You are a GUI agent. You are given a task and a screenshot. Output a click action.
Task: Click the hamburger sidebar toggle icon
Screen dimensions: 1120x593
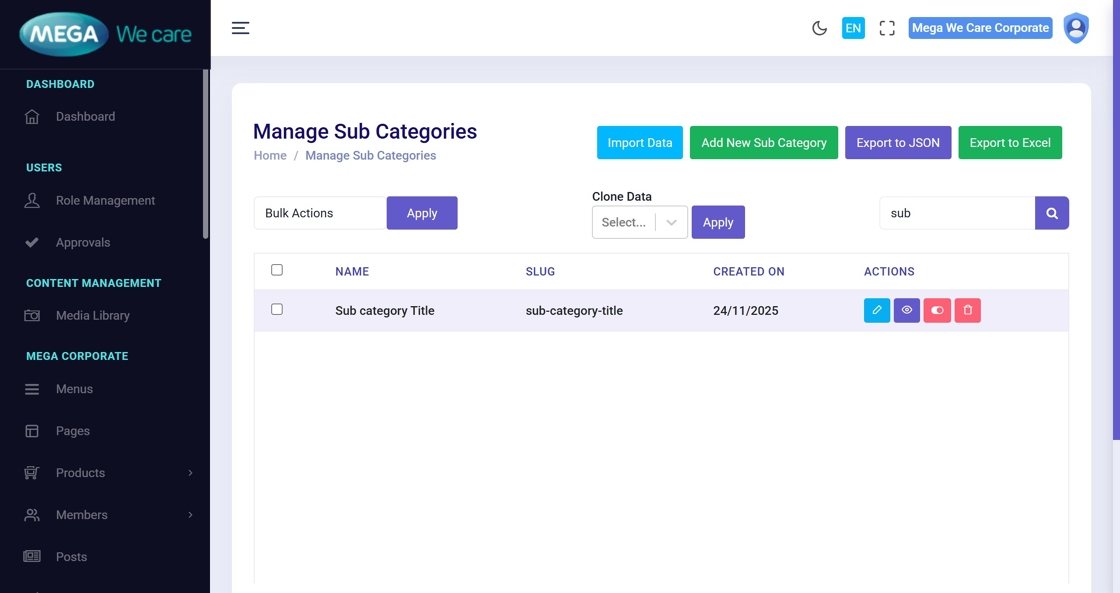(240, 28)
